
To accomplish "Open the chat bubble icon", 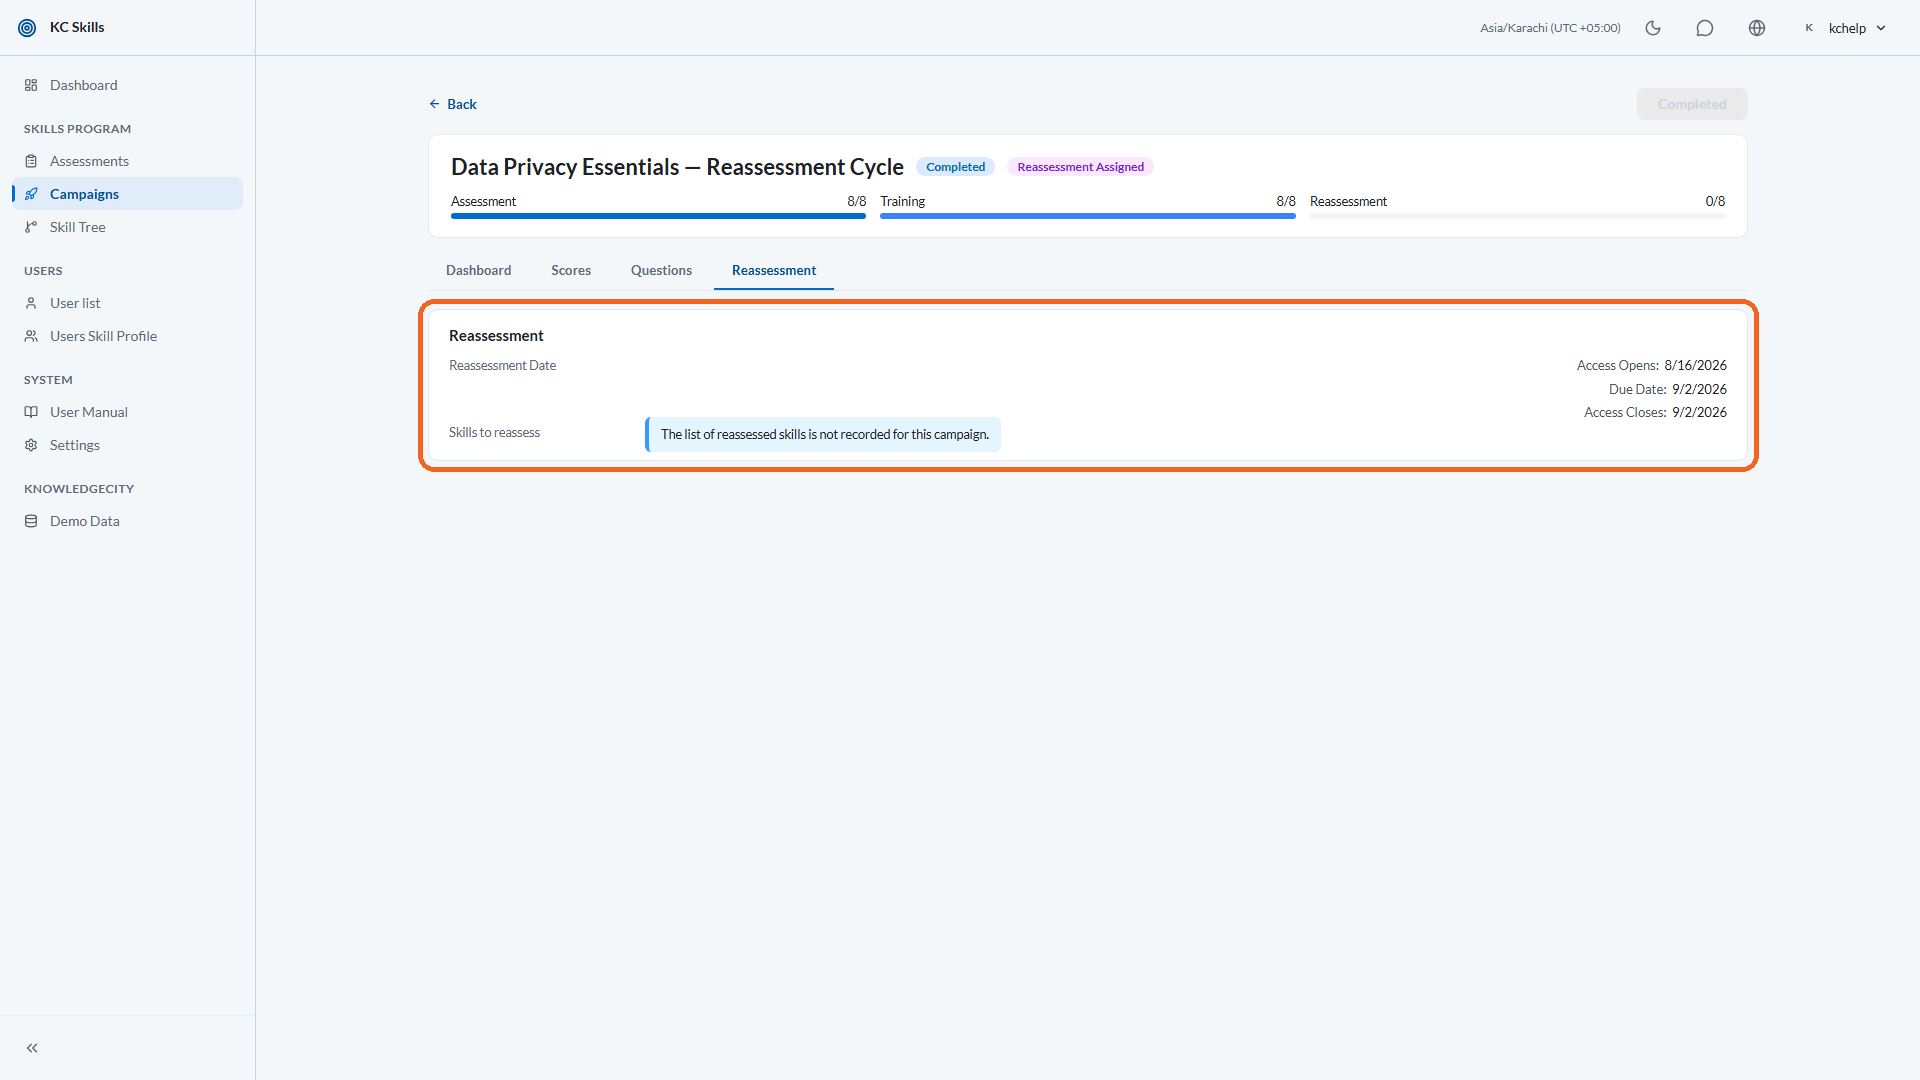I will pyautogui.click(x=1705, y=28).
